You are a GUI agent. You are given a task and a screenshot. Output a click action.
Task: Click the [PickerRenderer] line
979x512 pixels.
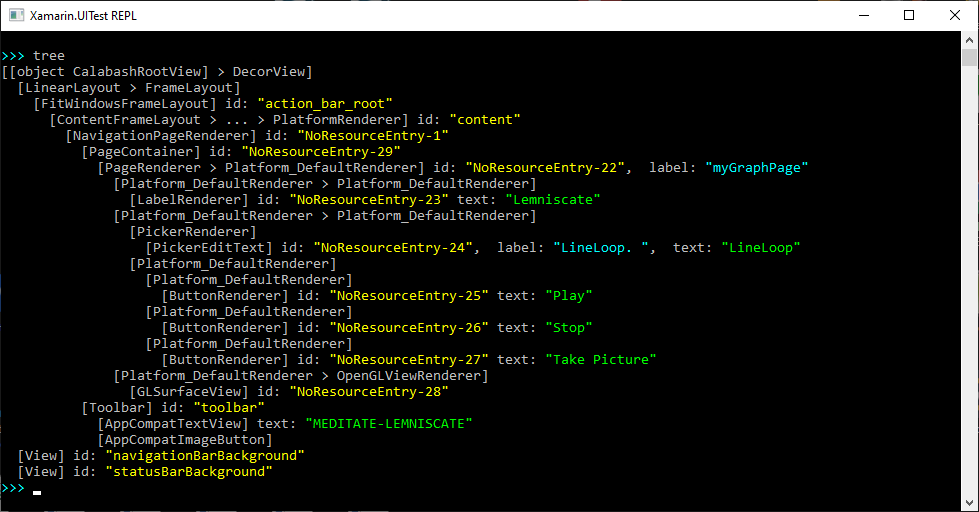193,232
